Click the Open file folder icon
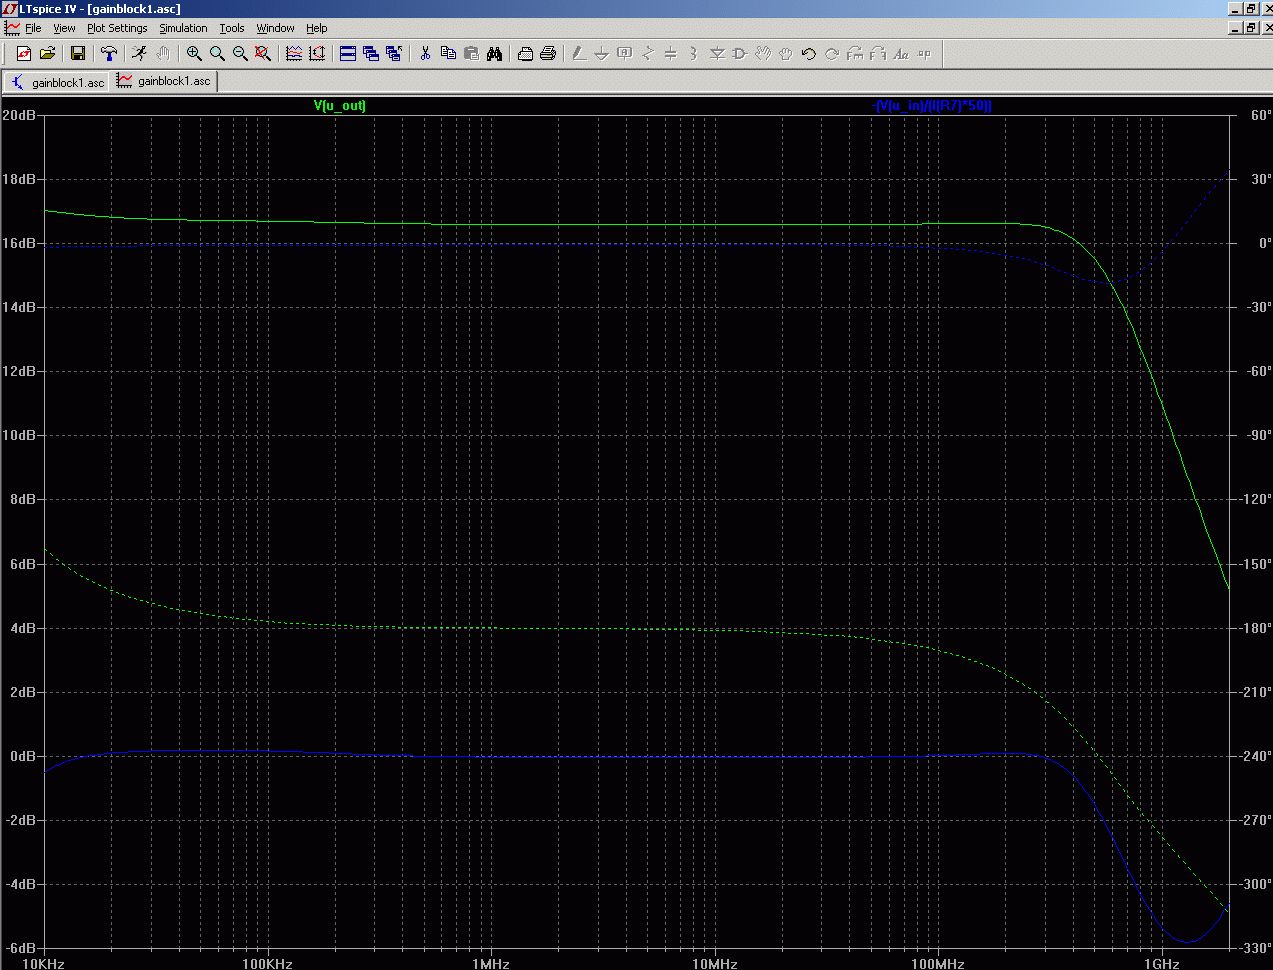Image resolution: width=1273 pixels, height=970 pixels. [x=47, y=53]
